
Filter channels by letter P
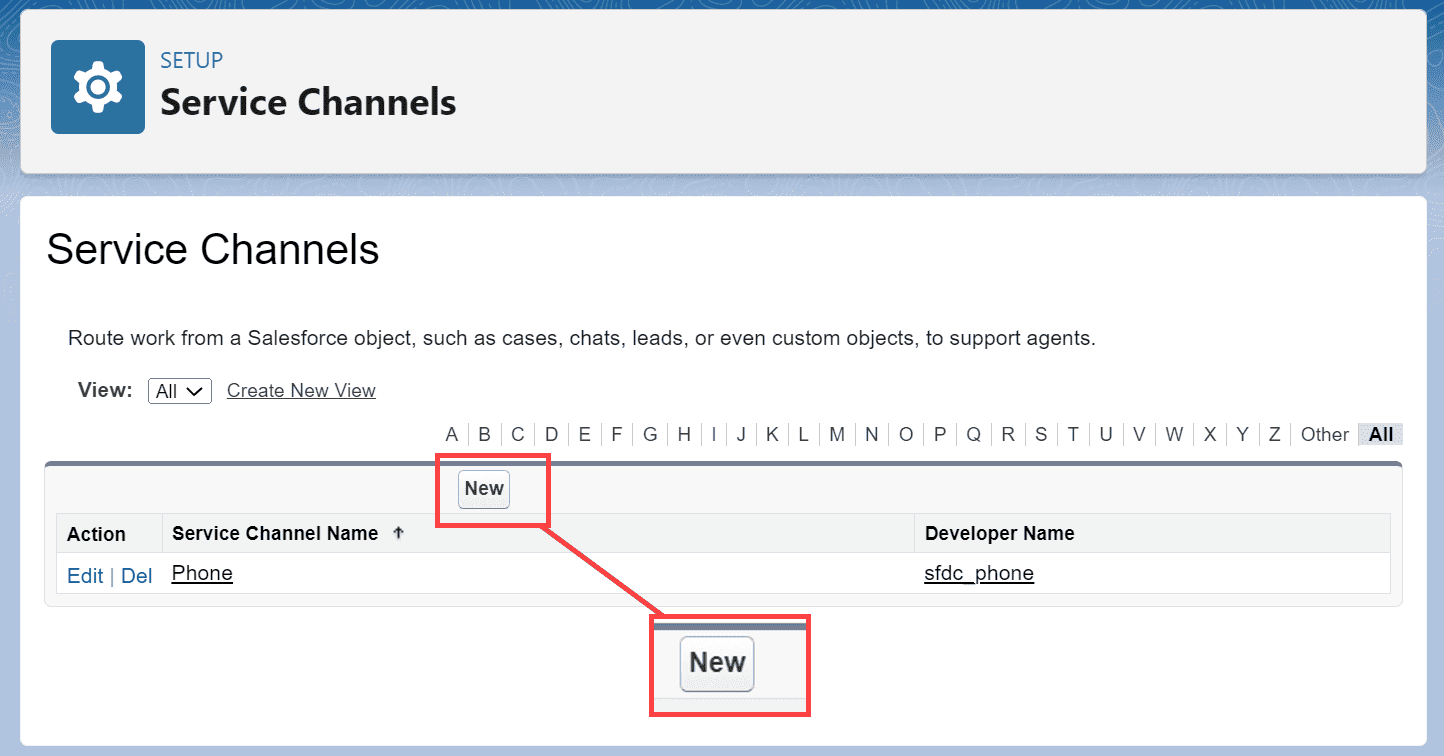click(x=939, y=434)
